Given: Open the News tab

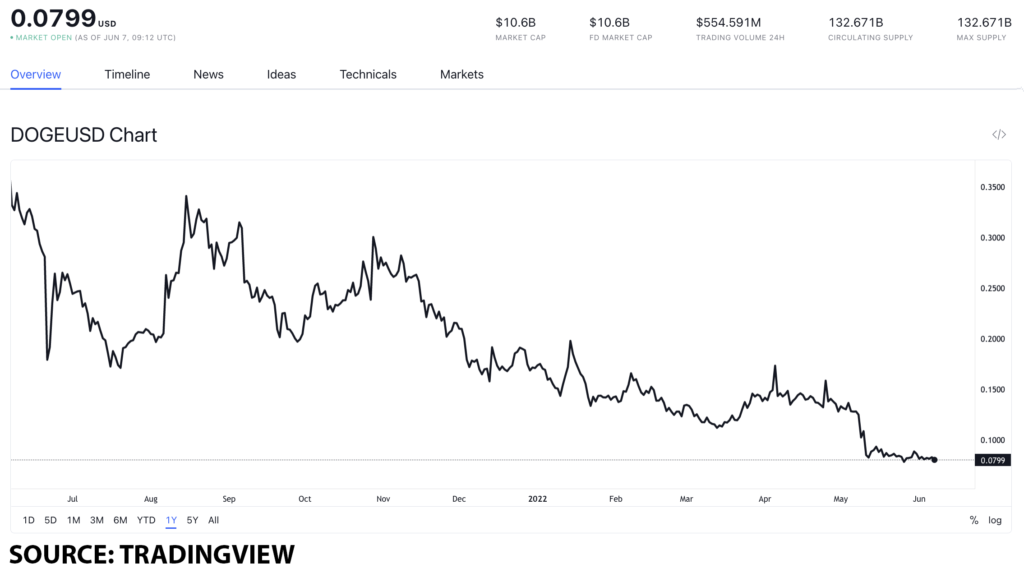Looking at the screenshot, I should click(x=208, y=74).
